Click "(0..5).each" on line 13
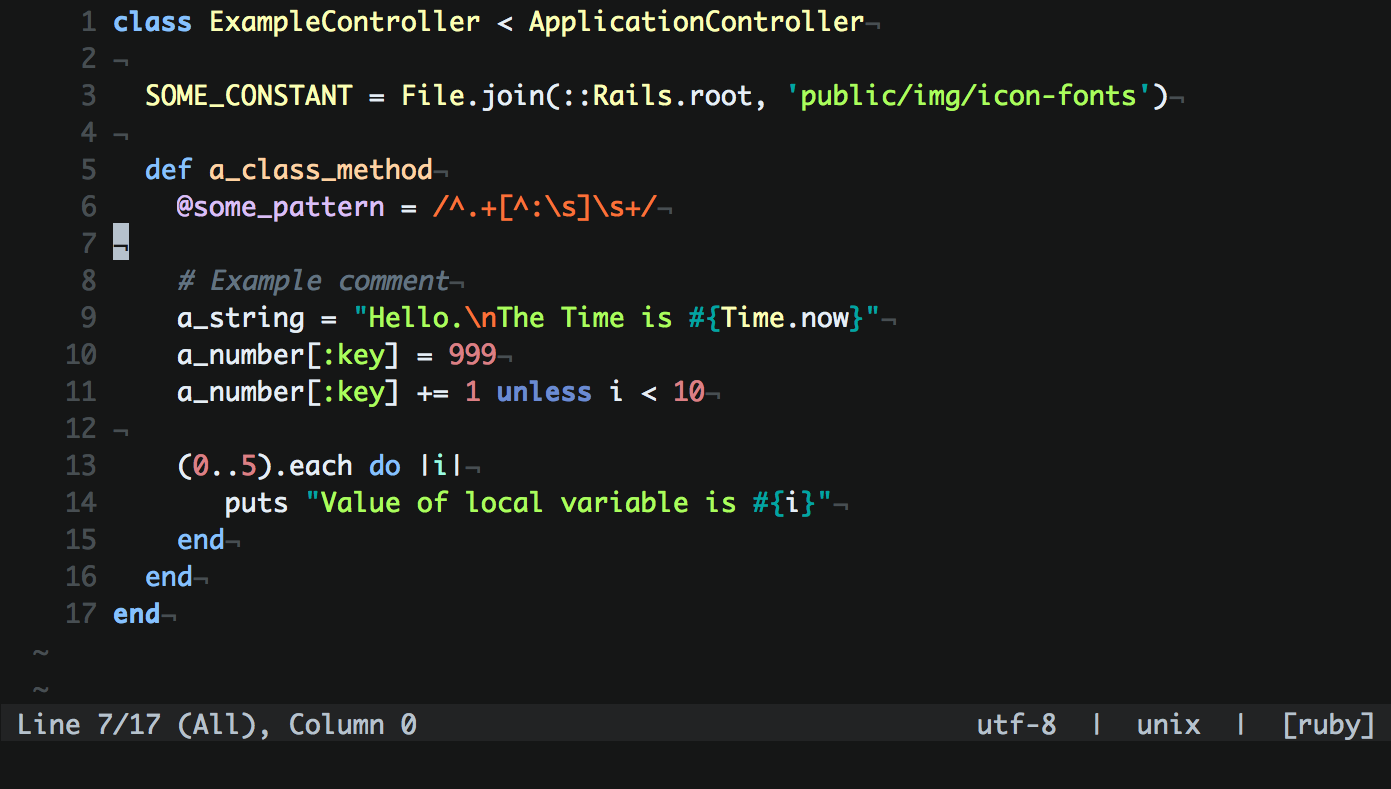Image resolution: width=1391 pixels, height=789 pixels. click(x=265, y=466)
